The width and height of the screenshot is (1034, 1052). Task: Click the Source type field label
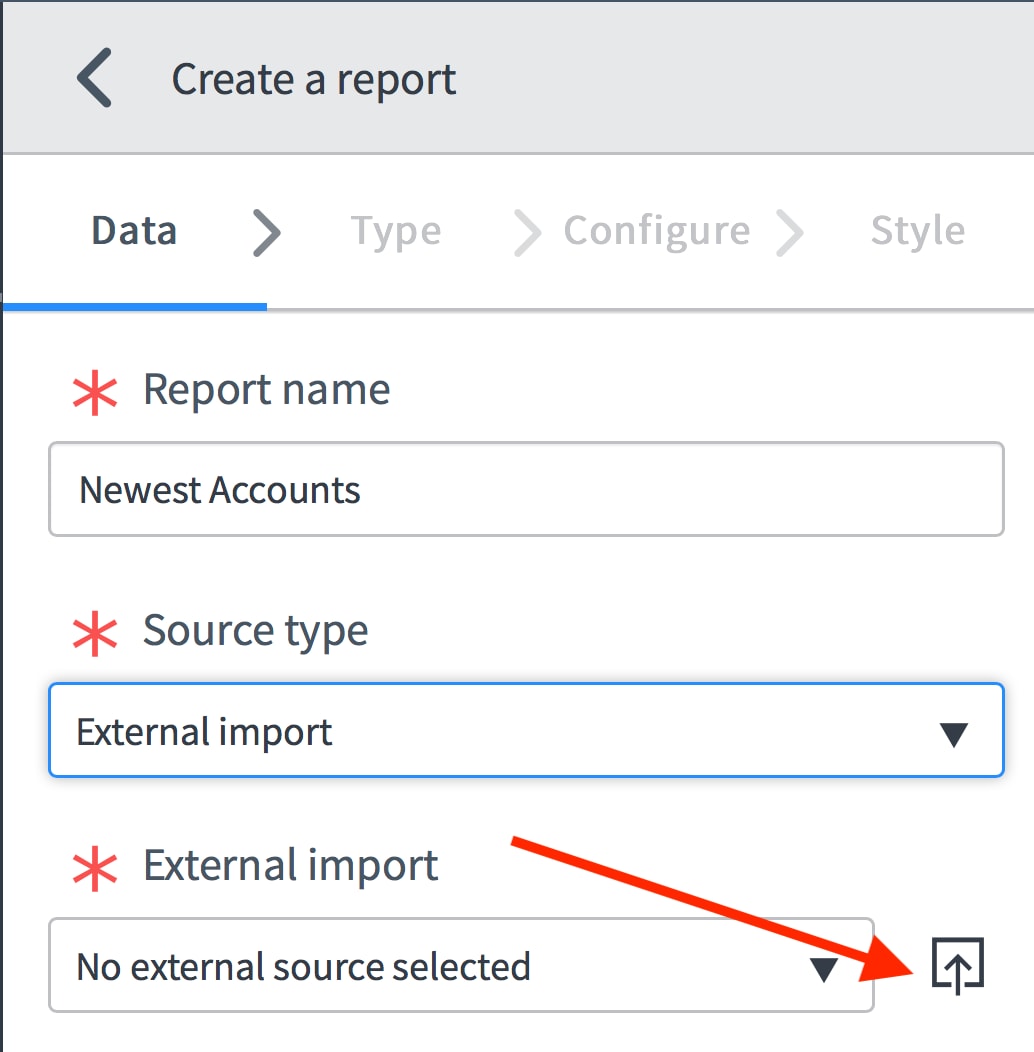(255, 631)
